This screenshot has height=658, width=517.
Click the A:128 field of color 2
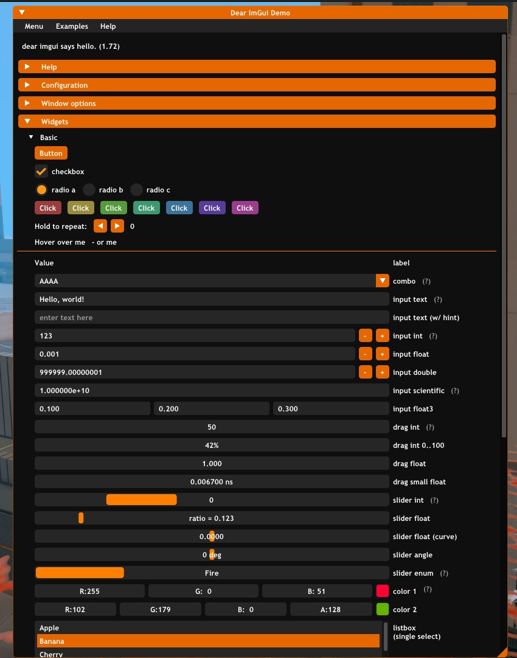click(x=331, y=609)
